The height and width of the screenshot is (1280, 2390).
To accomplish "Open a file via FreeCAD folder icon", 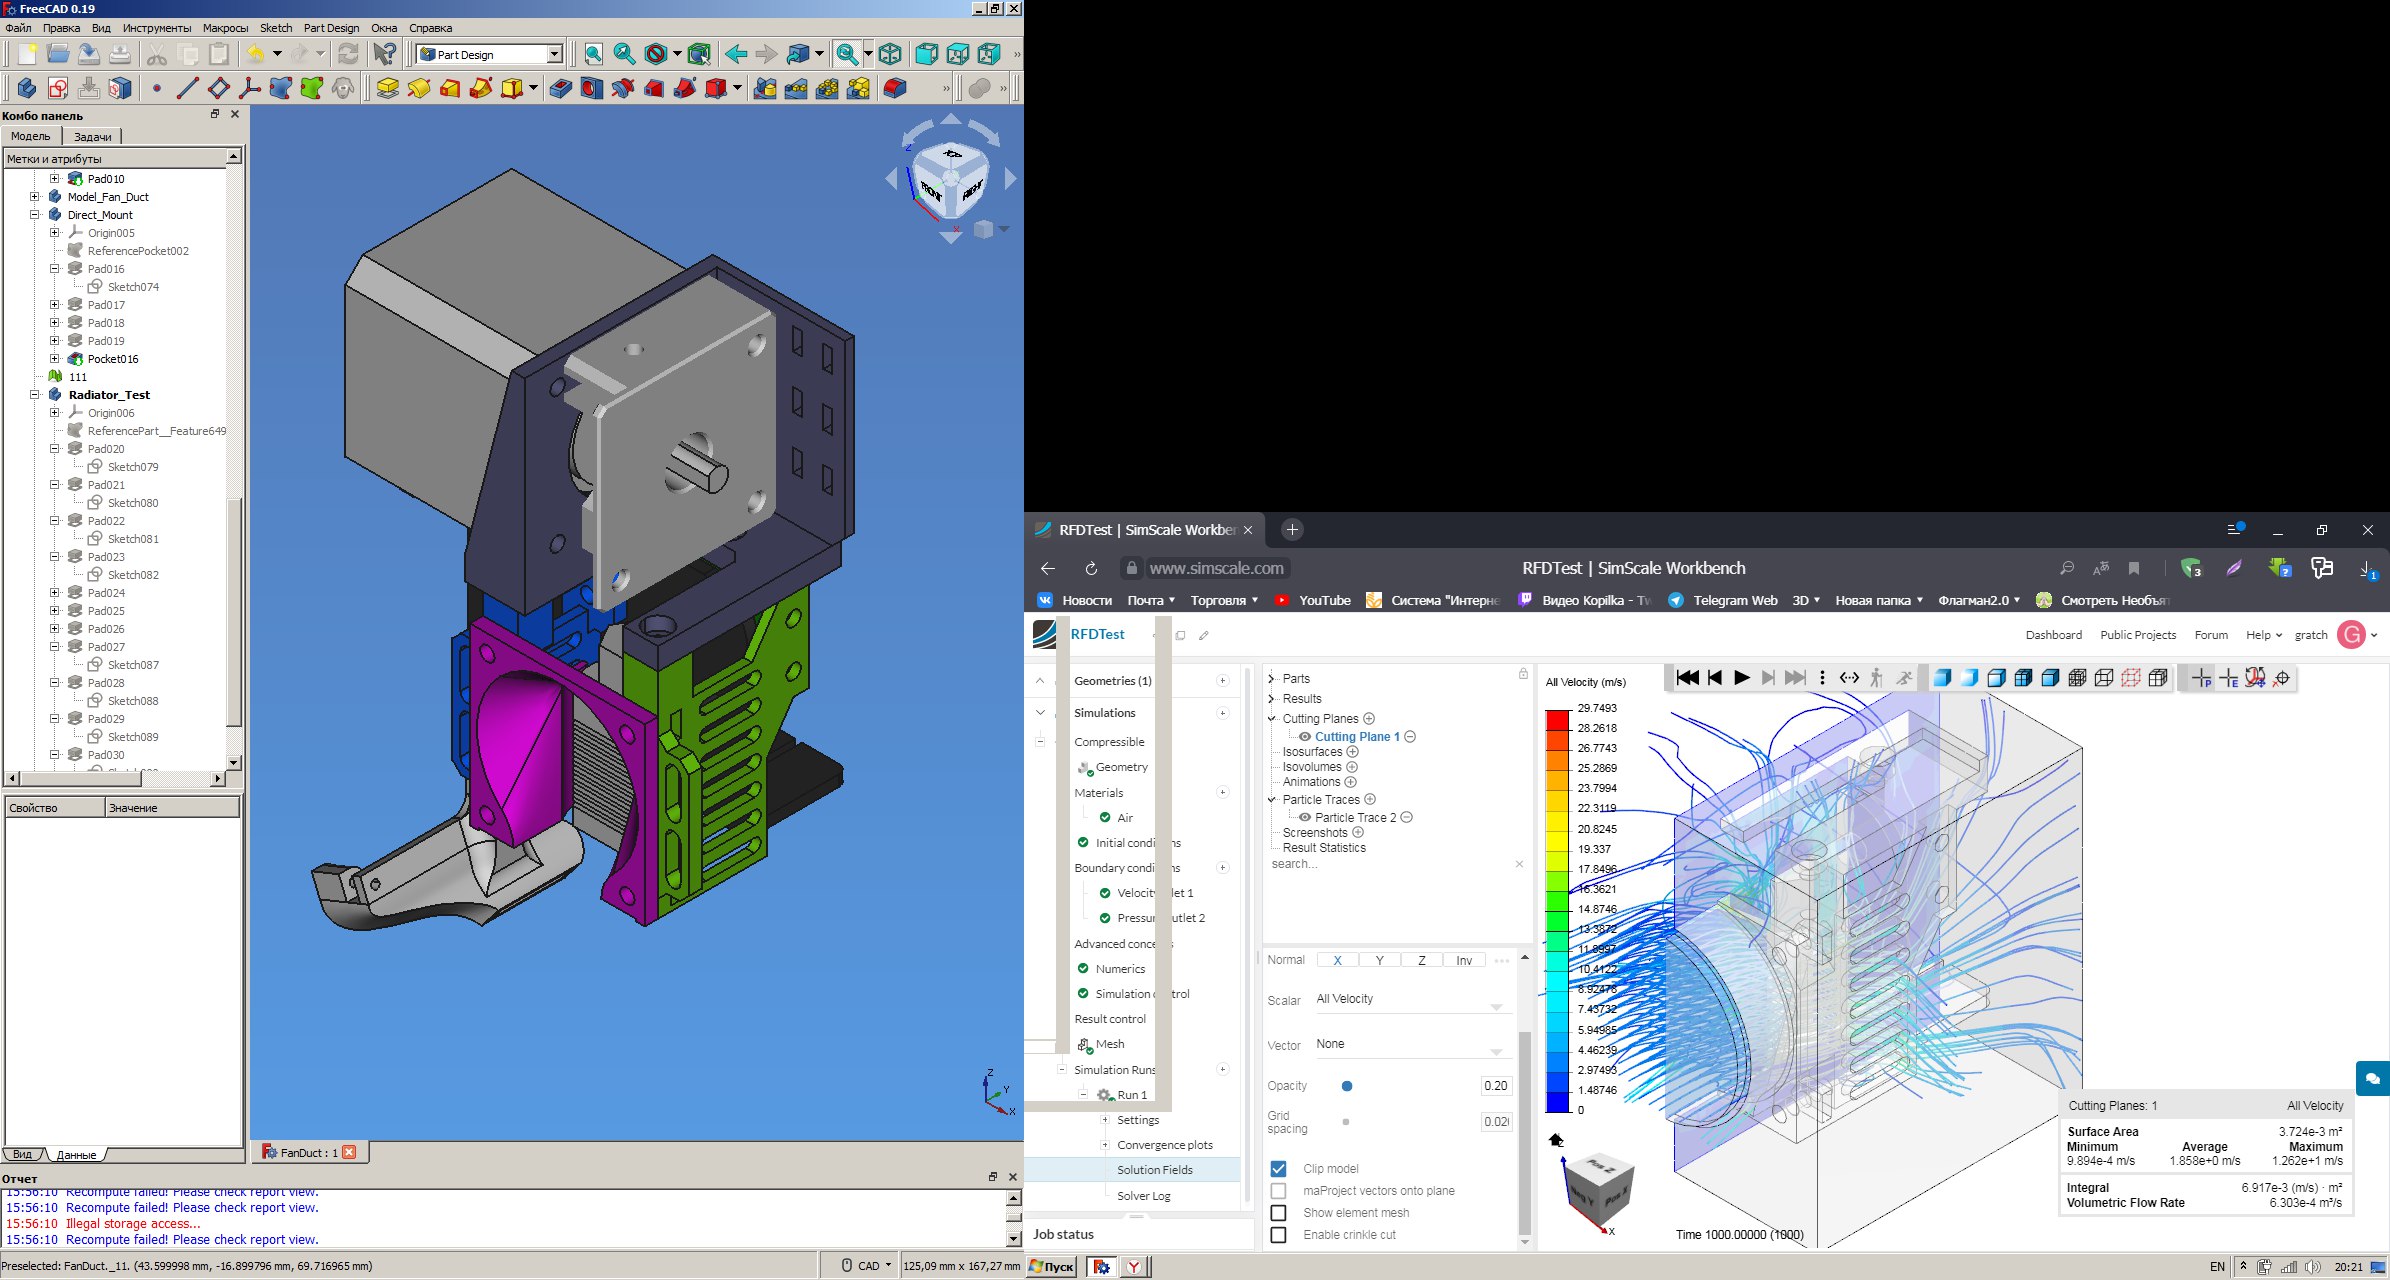I will pos(58,54).
